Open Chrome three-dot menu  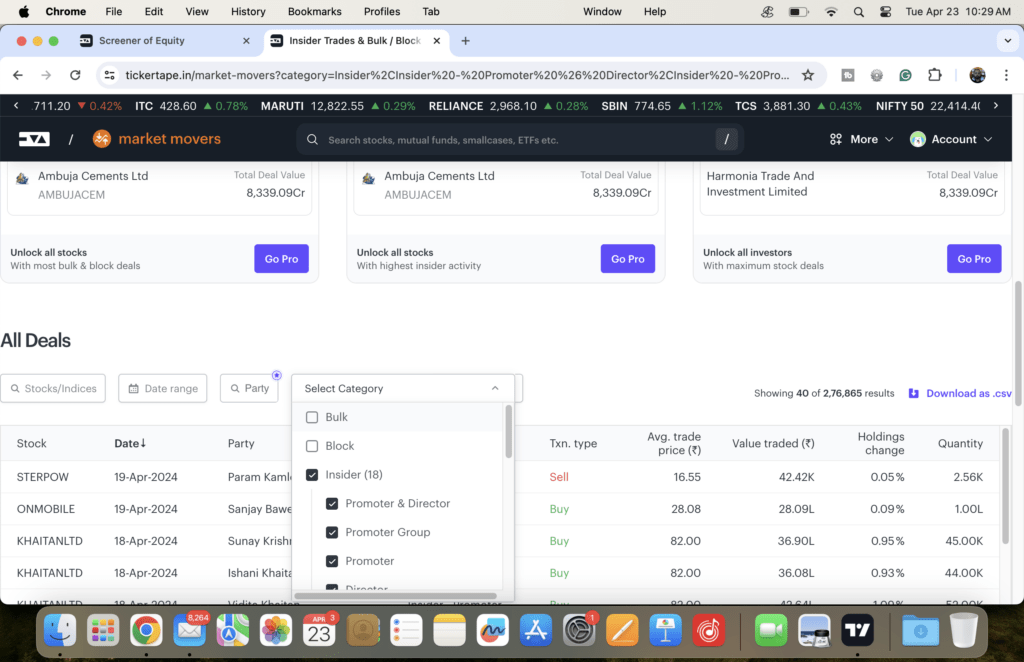[1006, 75]
